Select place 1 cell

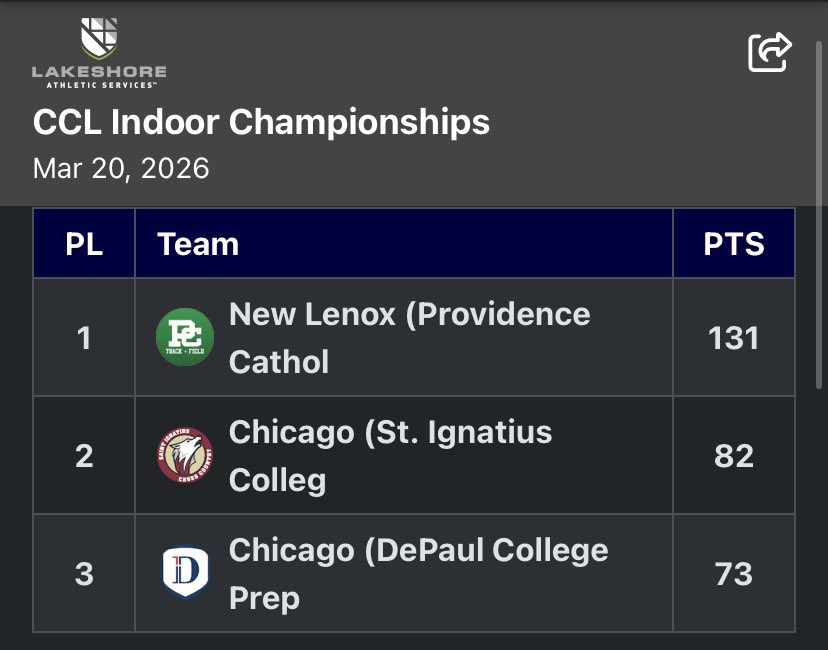pos(84,337)
